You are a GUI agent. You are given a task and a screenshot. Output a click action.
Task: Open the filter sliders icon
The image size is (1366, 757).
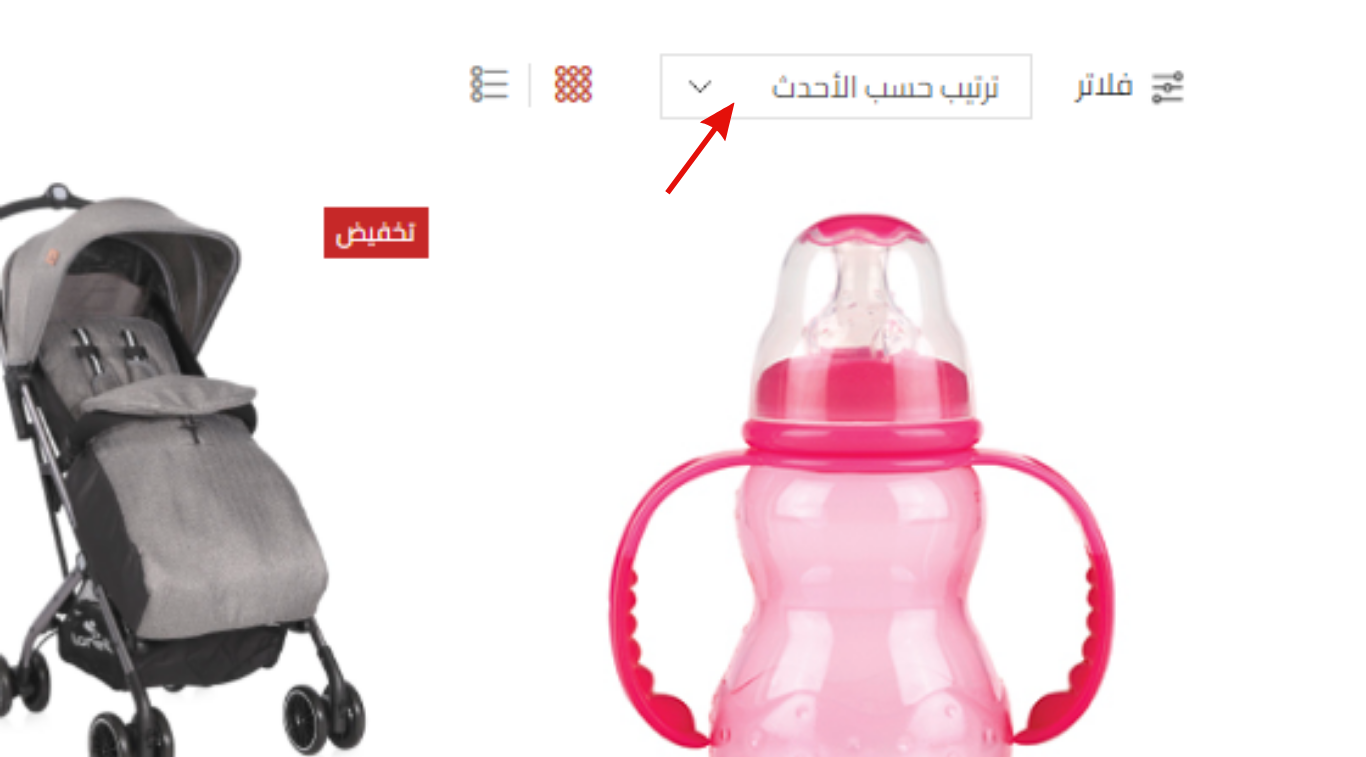coord(1167,87)
